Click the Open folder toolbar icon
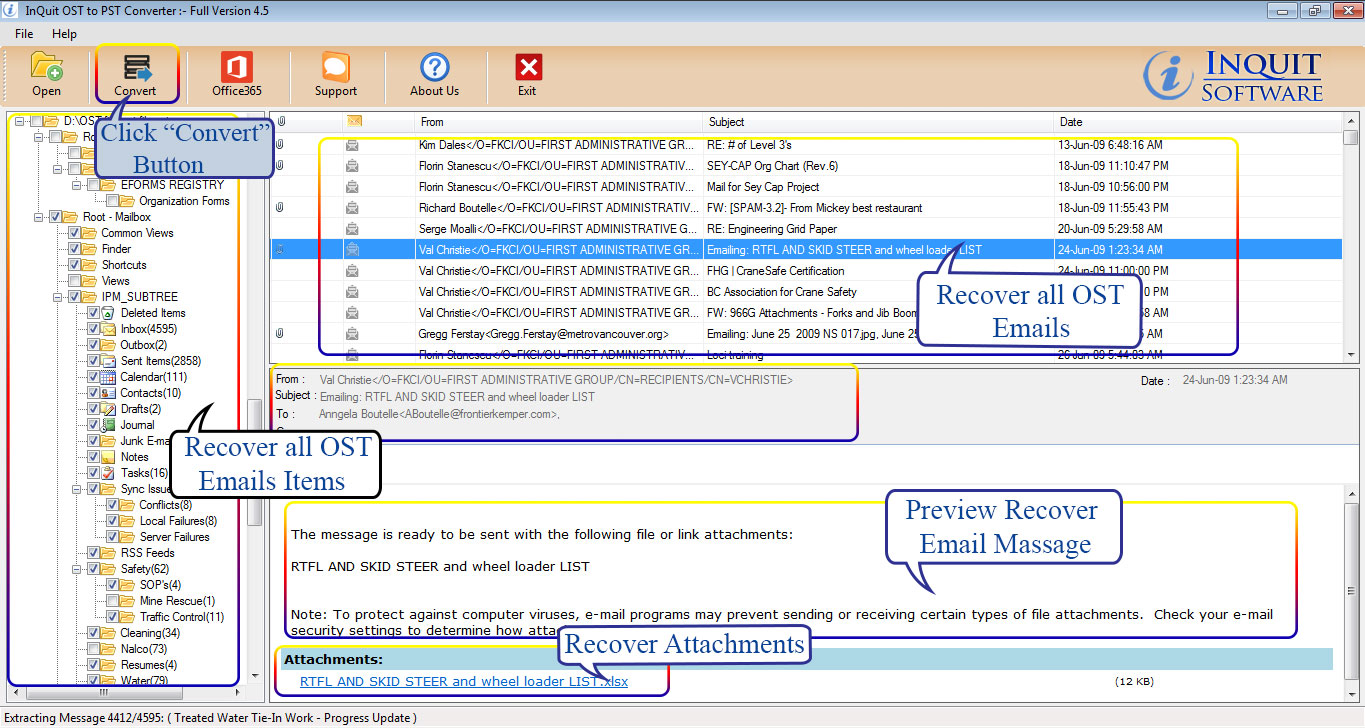Viewport: 1365px width, 728px height. coord(46,67)
